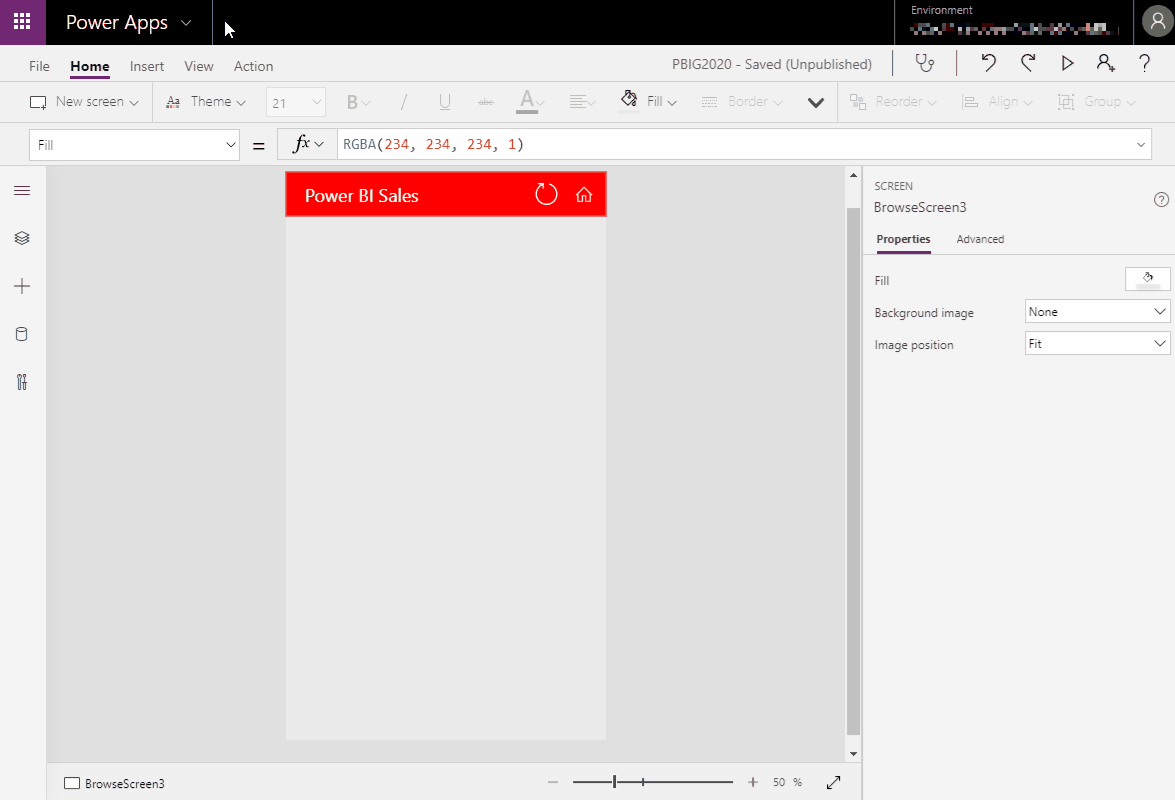Switch to the Properties tab
The height and width of the screenshot is (800, 1175).
pyautogui.click(x=903, y=239)
